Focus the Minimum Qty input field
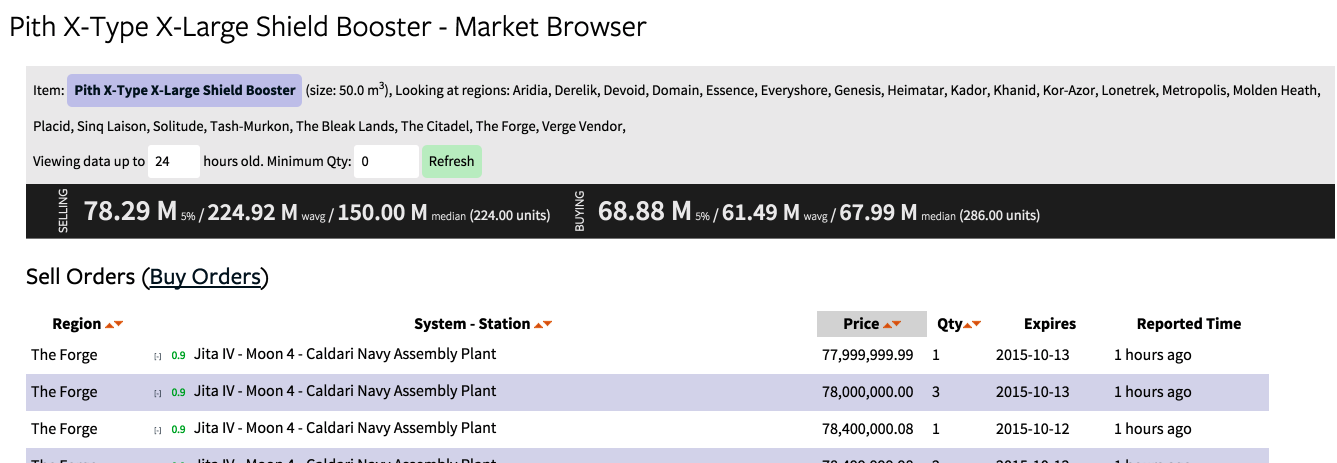Image resolution: width=1337 pixels, height=463 pixels. point(387,161)
